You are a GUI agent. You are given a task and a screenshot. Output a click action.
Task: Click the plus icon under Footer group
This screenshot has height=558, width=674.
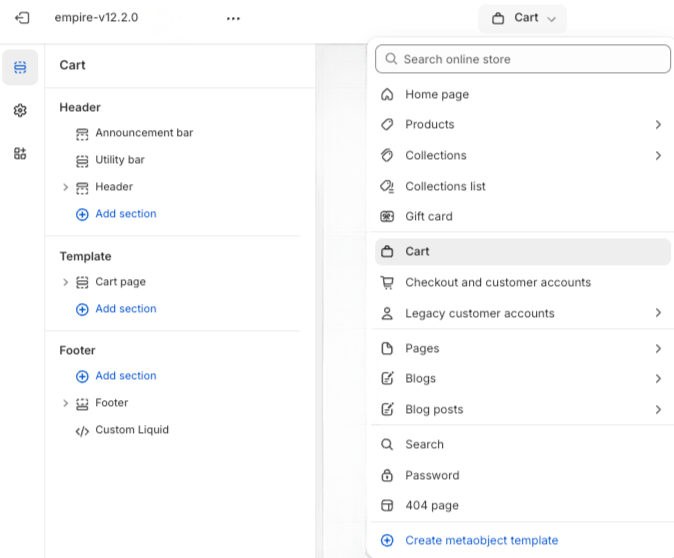(82, 376)
